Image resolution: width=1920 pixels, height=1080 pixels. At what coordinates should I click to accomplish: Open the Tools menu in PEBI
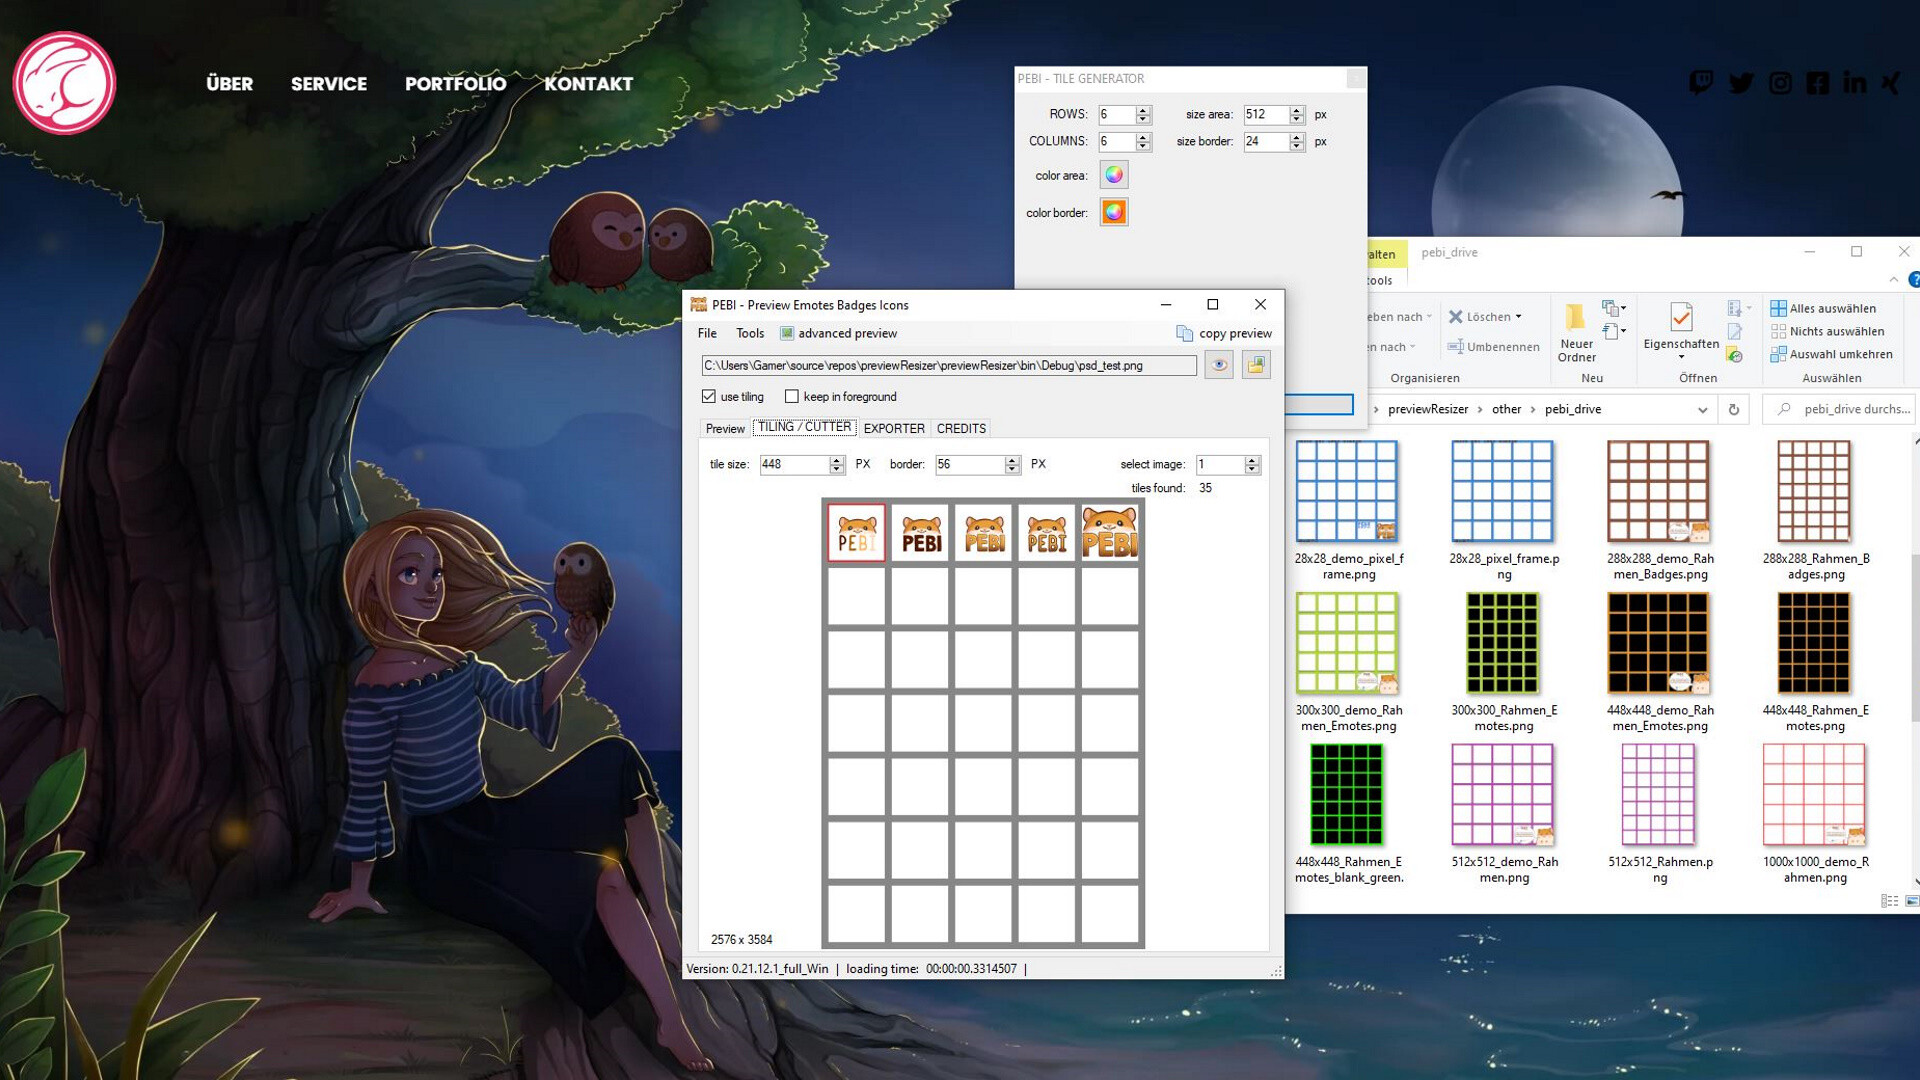click(x=750, y=333)
